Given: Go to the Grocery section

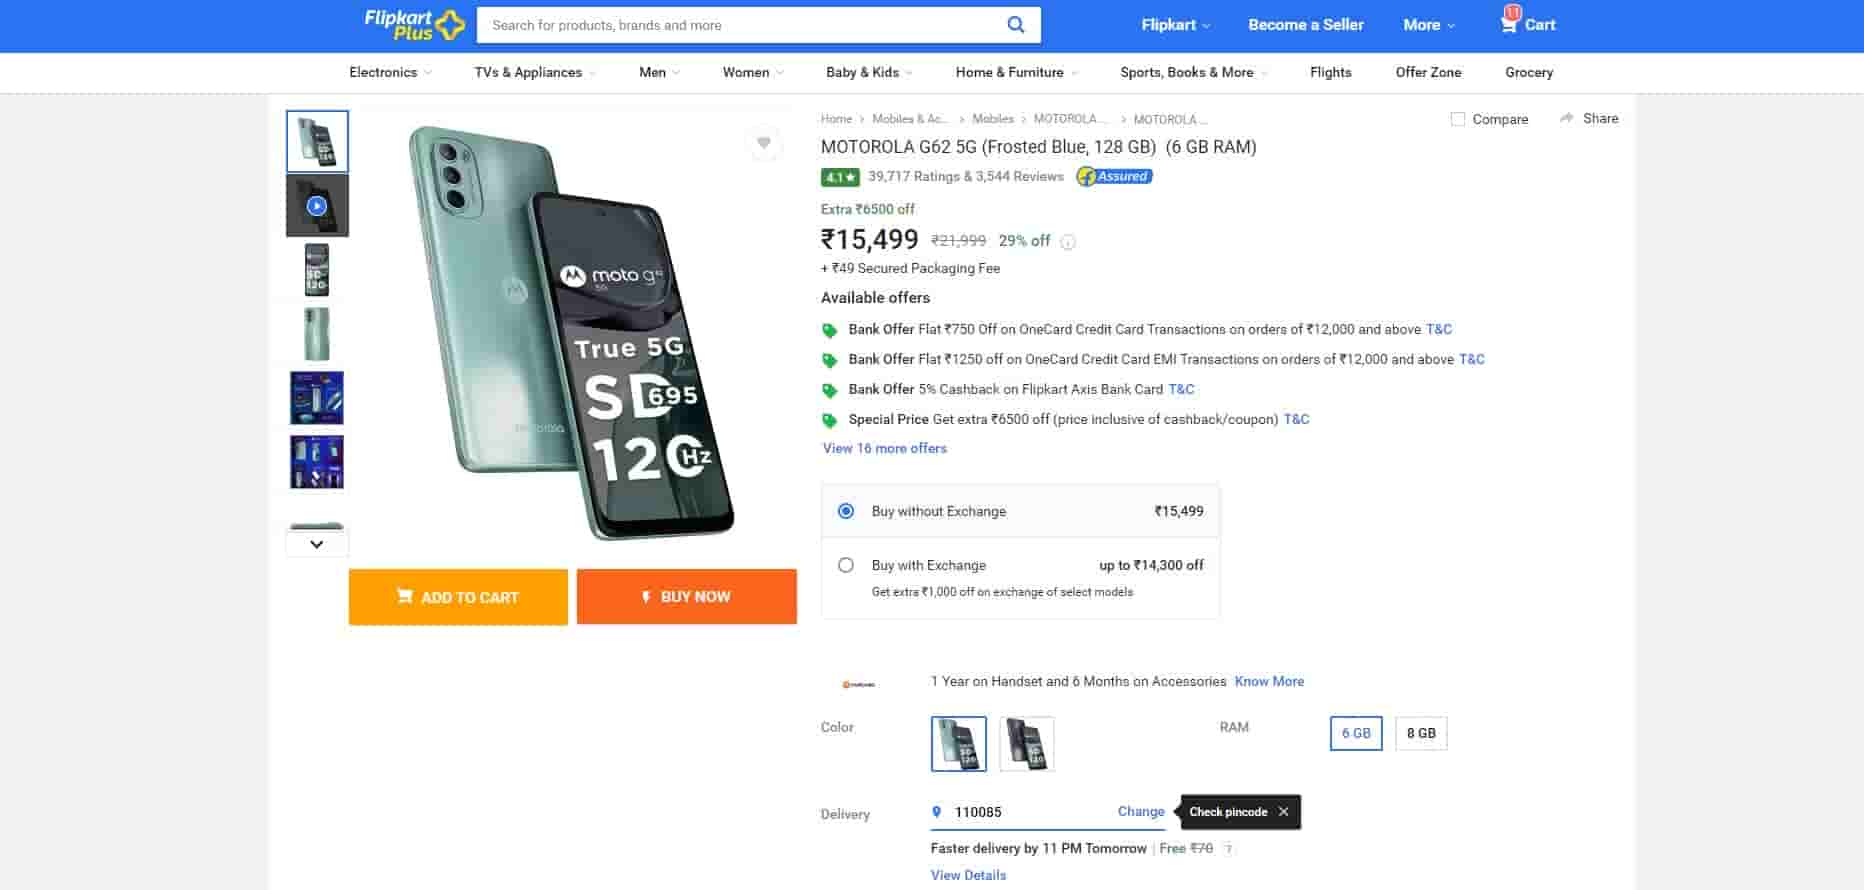Looking at the screenshot, I should point(1529,72).
